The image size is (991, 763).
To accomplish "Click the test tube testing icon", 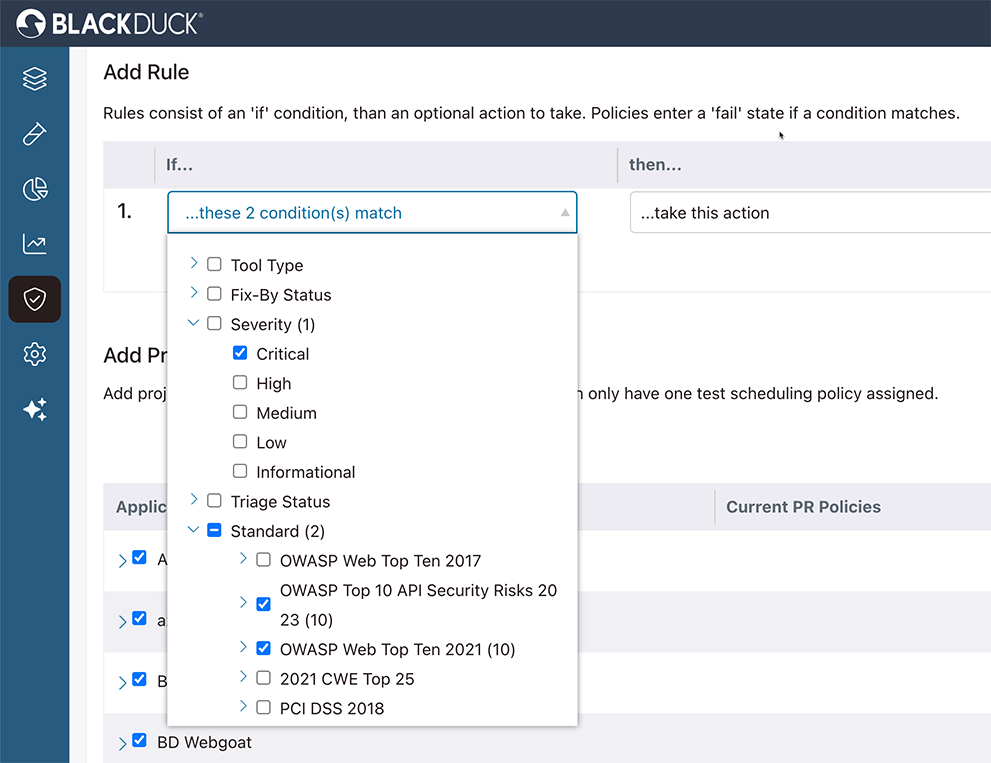I will pyautogui.click(x=34, y=133).
